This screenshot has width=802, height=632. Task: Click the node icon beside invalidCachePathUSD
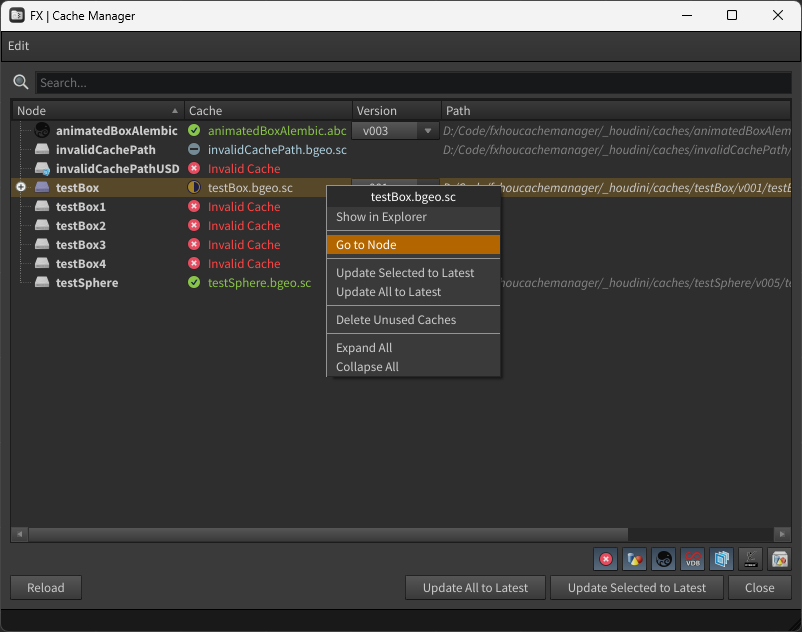[x=42, y=169]
